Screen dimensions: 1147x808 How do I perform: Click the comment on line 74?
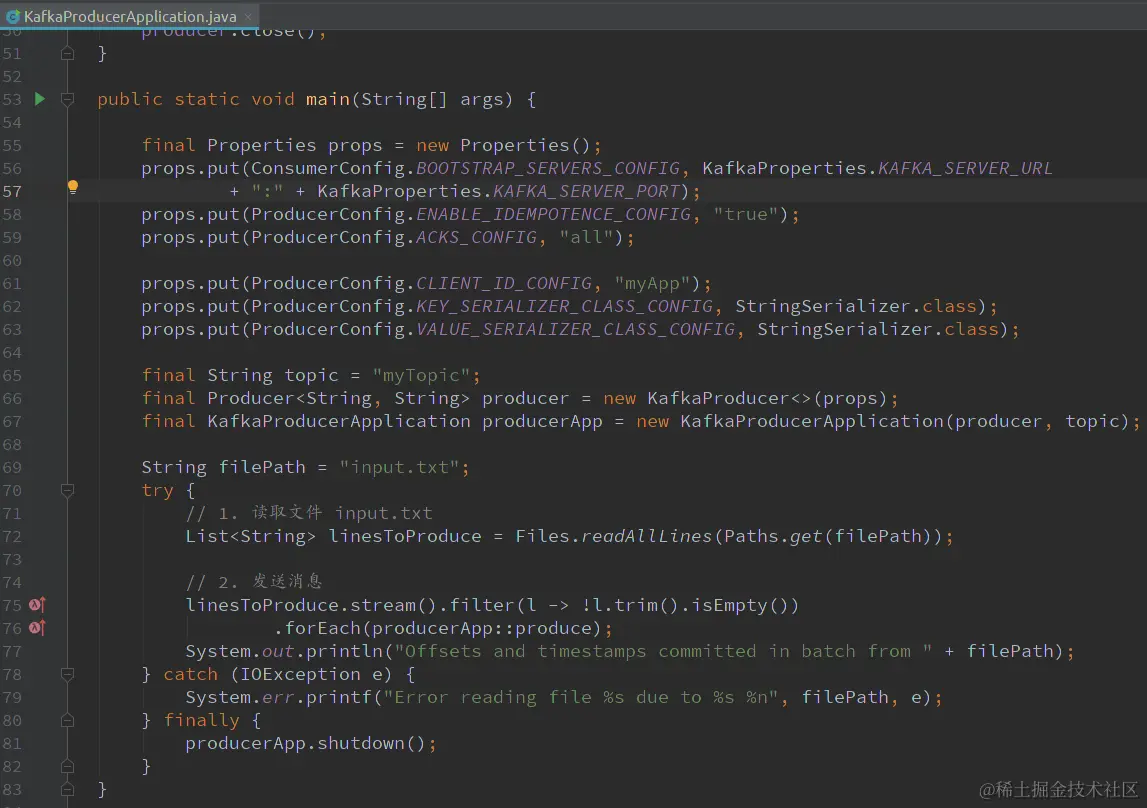254,581
